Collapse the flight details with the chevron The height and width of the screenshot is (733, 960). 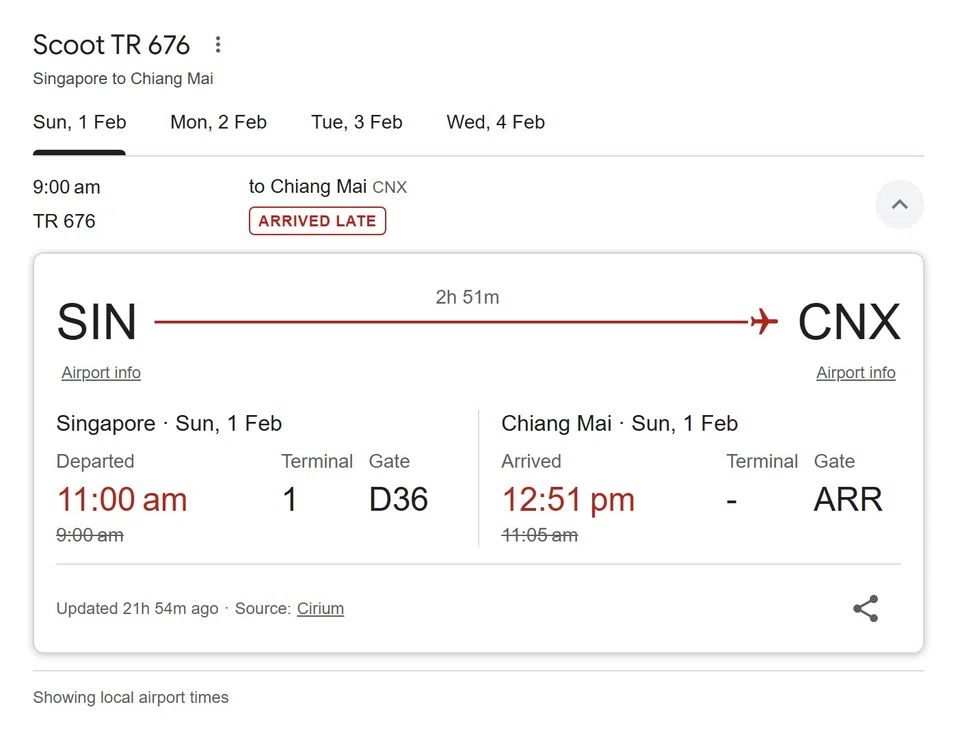click(899, 204)
